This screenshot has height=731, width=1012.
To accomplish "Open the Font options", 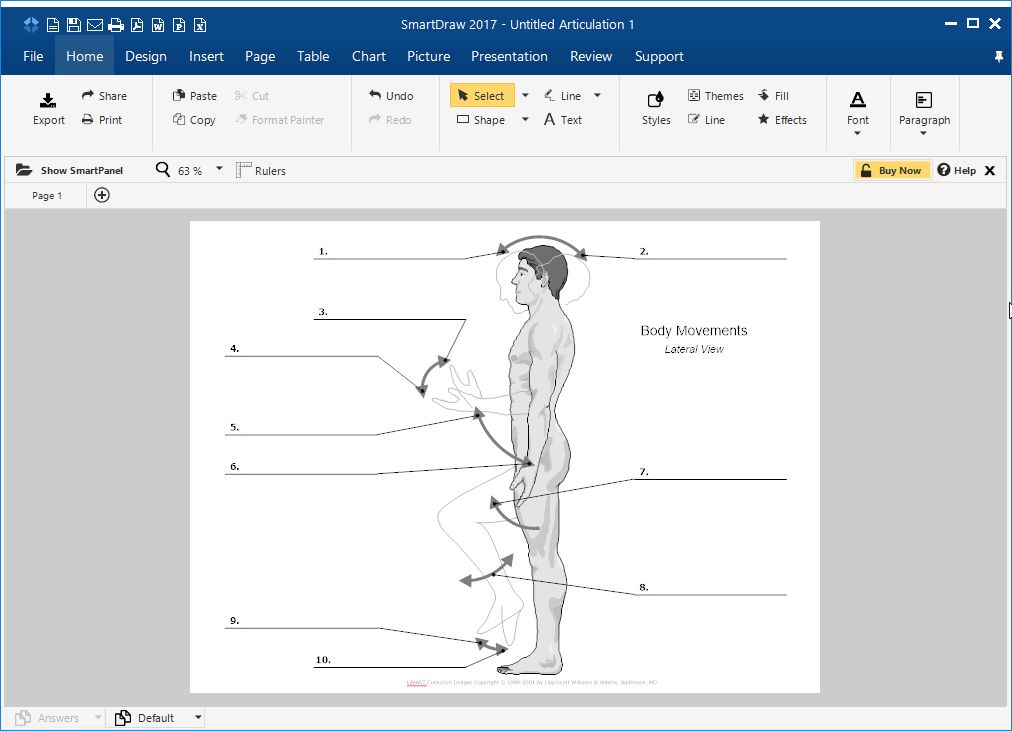I will click(857, 110).
